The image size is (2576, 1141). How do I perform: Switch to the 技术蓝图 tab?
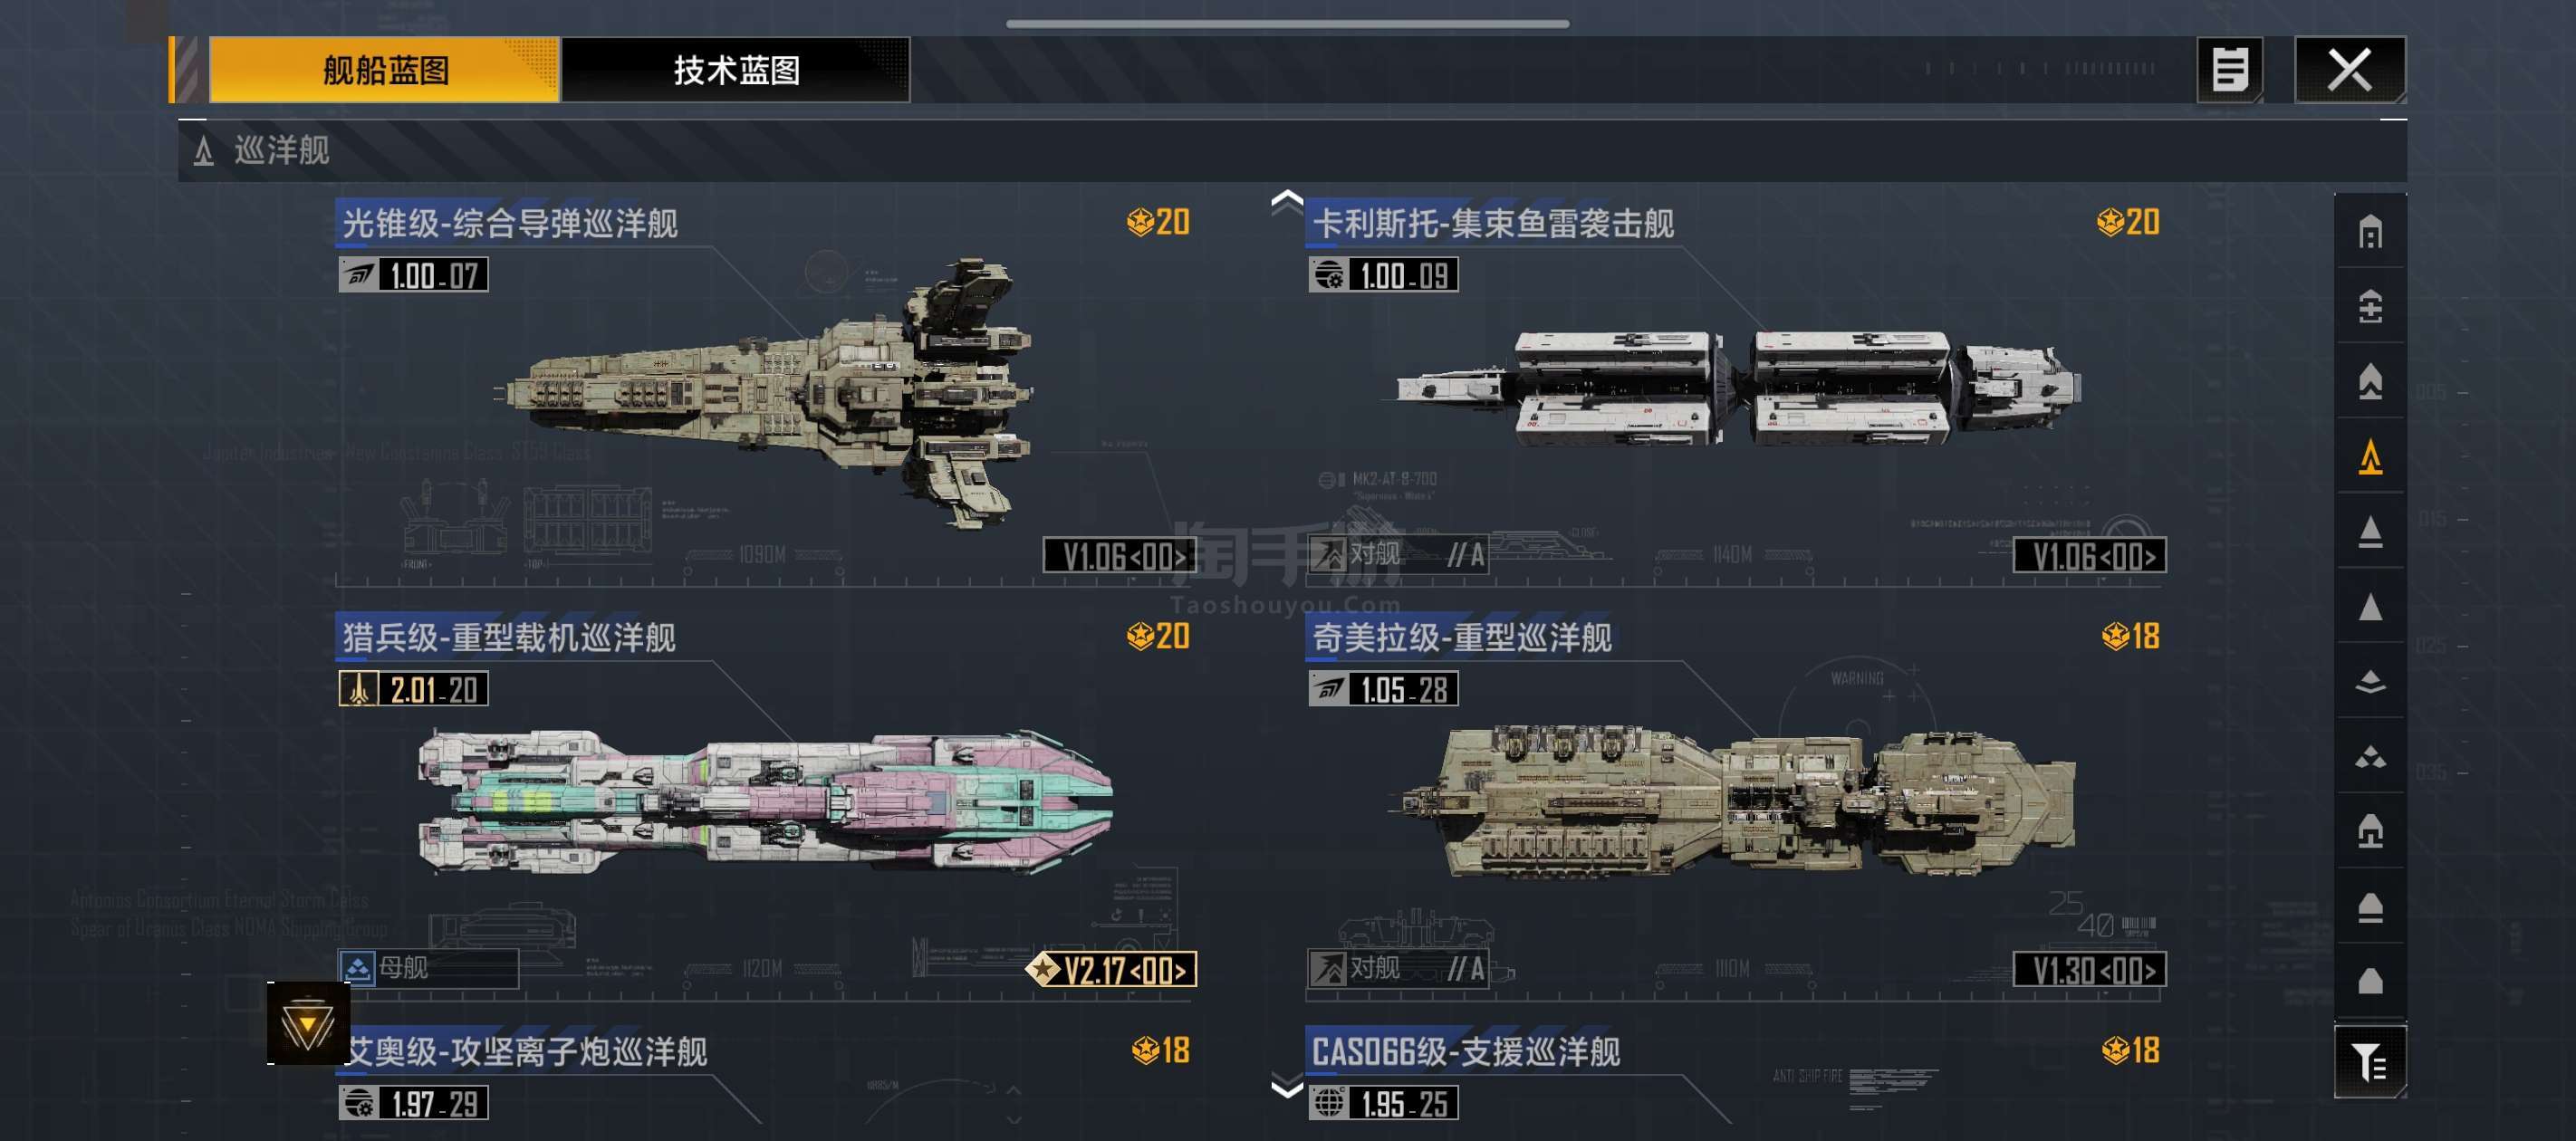pos(736,69)
